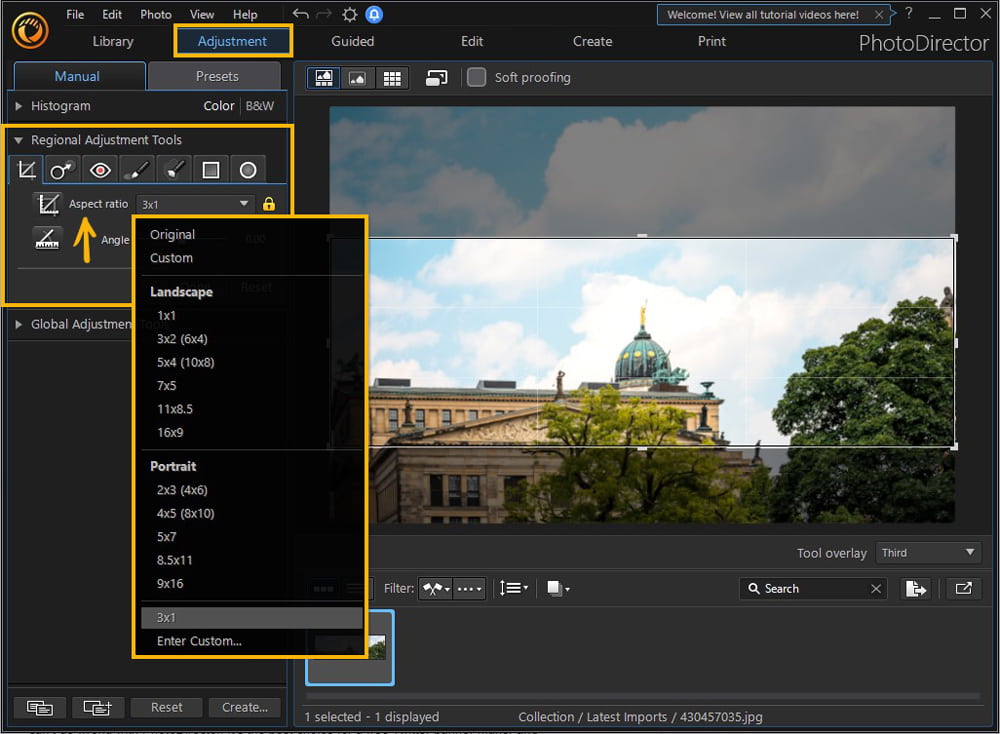Click the flip/rotate viewer icon

(436, 77)
